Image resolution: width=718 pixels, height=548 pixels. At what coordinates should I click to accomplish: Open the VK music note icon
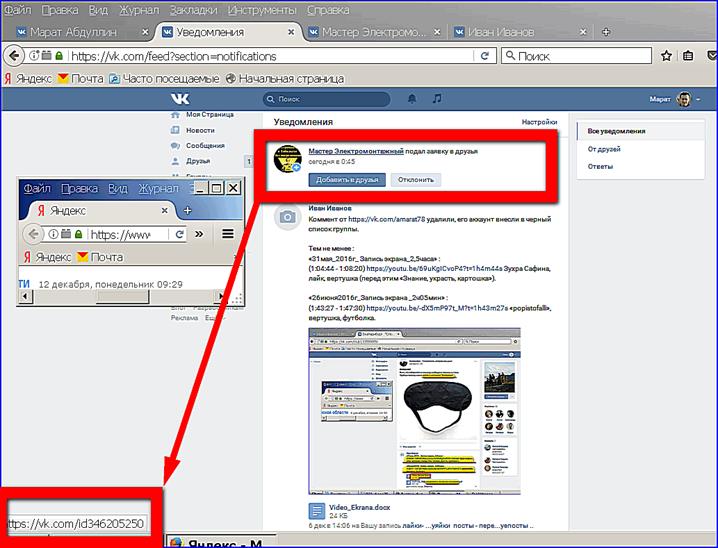(x=436, y=99)
